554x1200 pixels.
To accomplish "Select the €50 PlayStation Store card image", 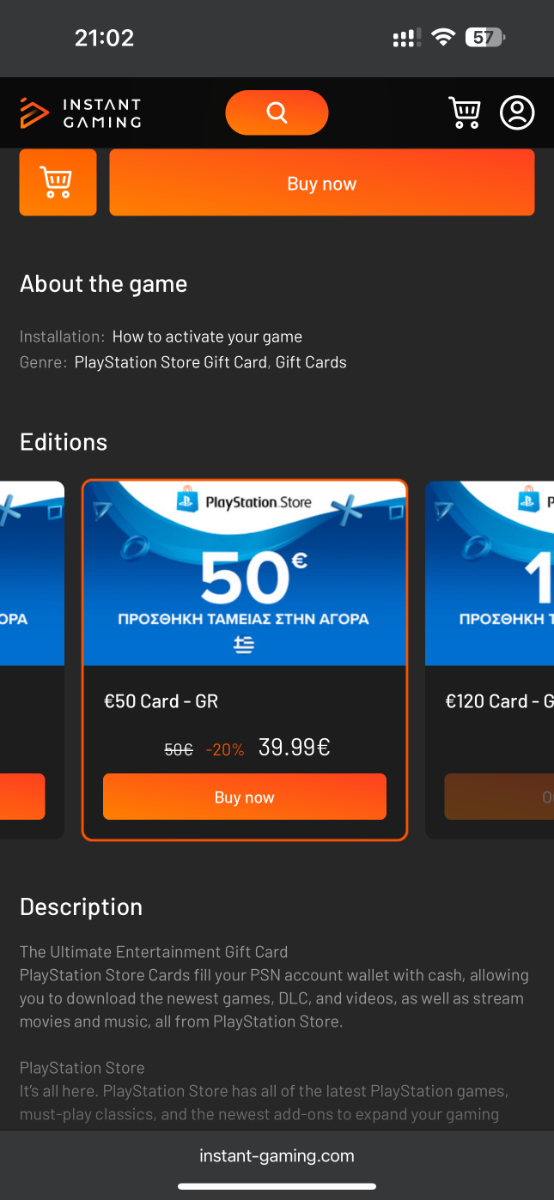I will click(x=244, y=574).
